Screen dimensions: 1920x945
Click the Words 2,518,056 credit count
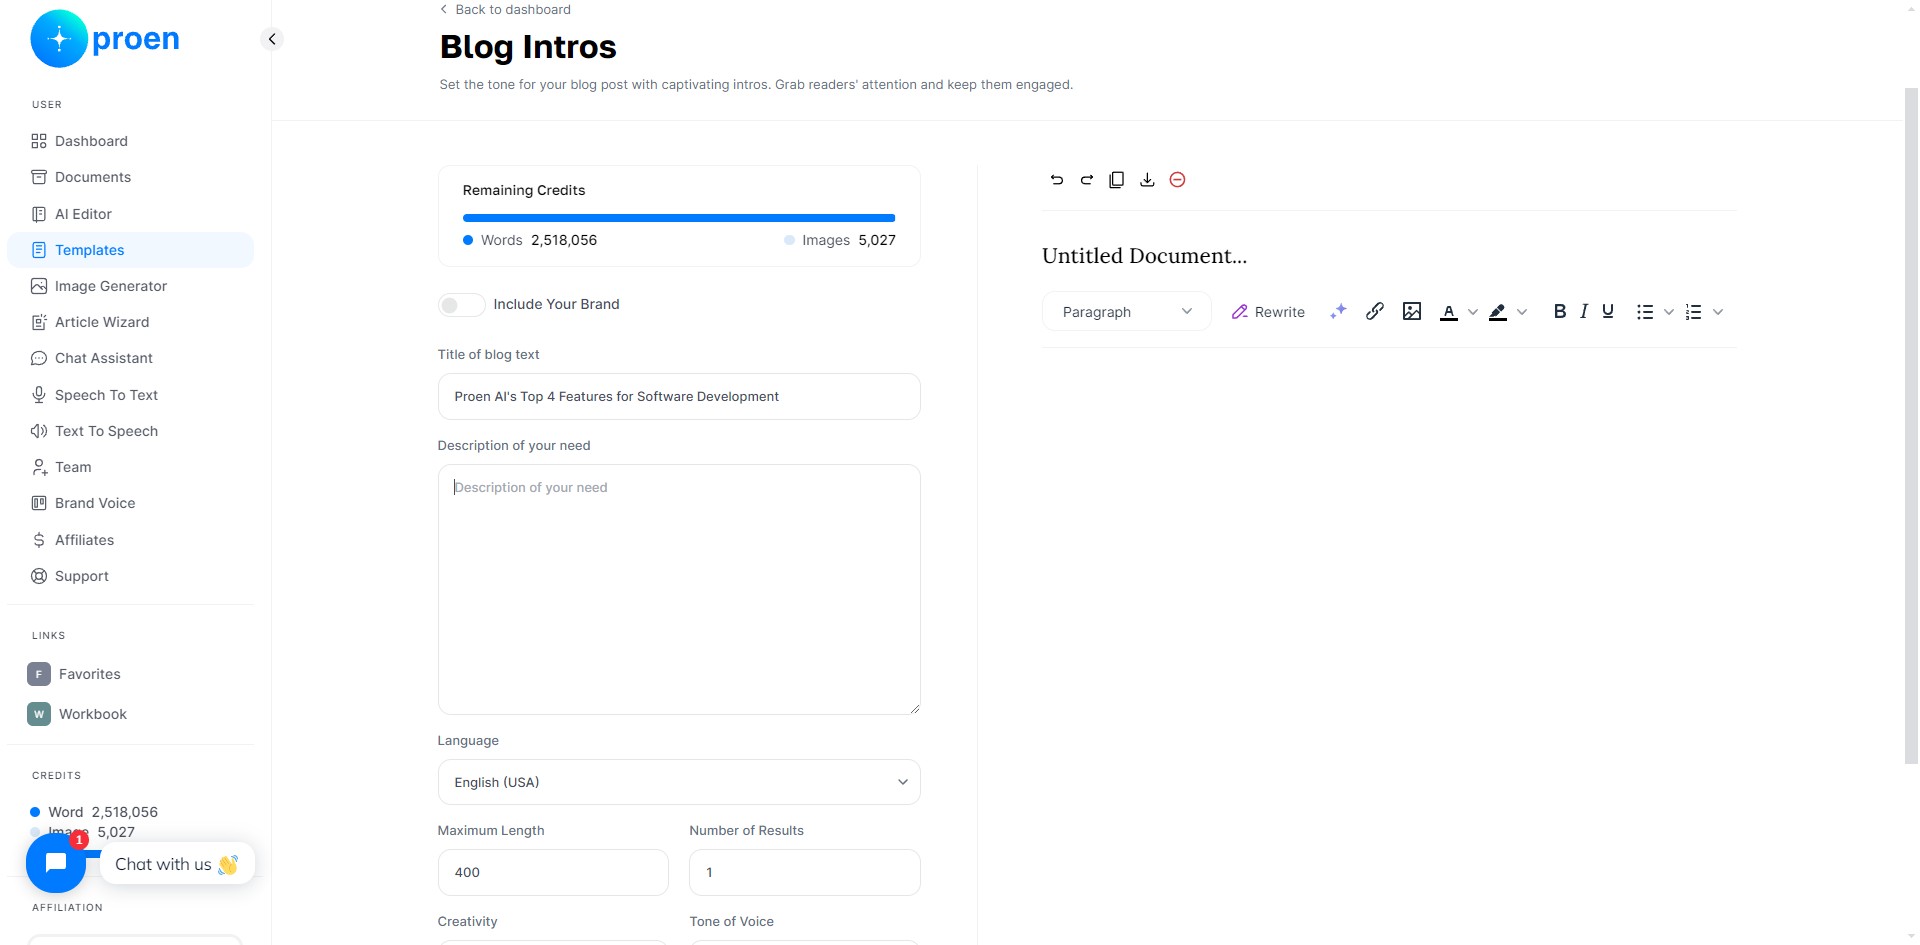(x=530, y=240)
